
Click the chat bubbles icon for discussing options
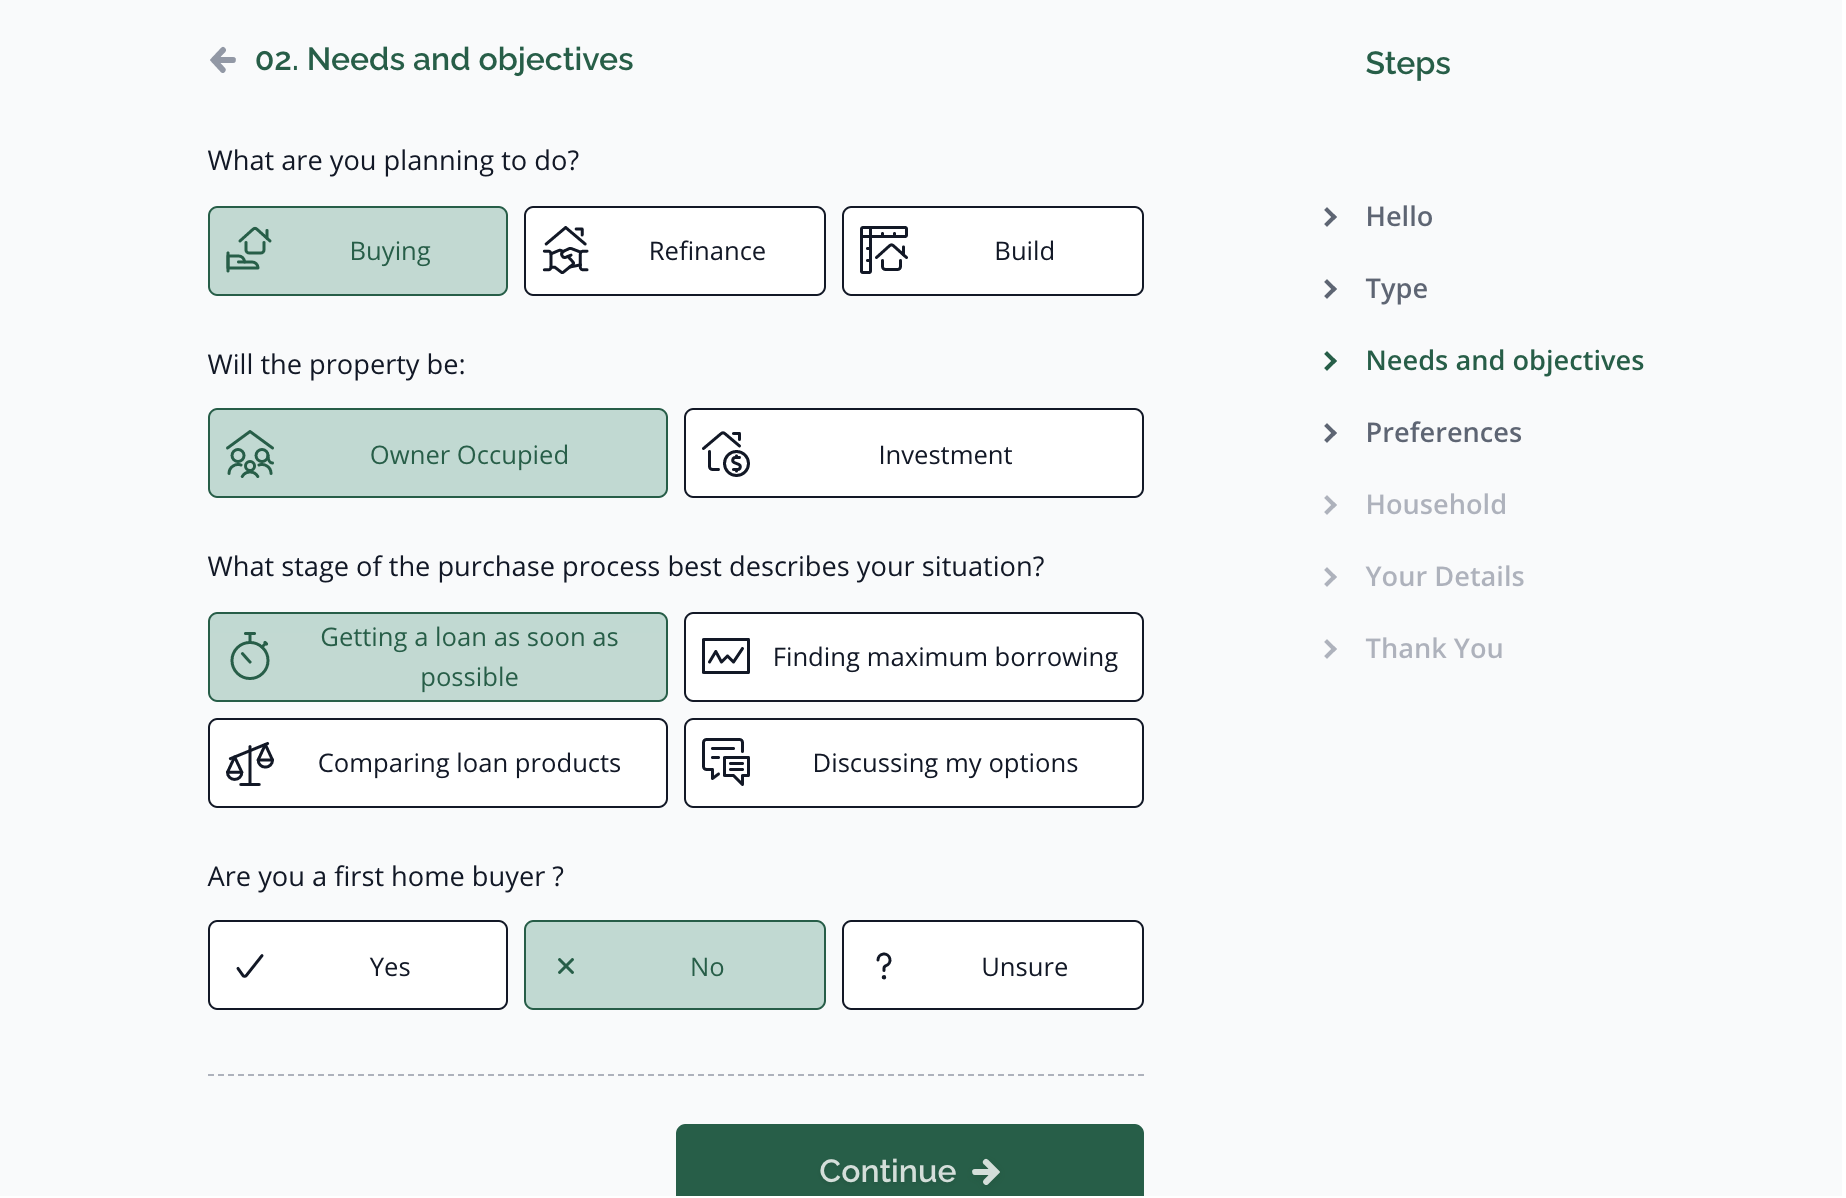coord(726,762)
